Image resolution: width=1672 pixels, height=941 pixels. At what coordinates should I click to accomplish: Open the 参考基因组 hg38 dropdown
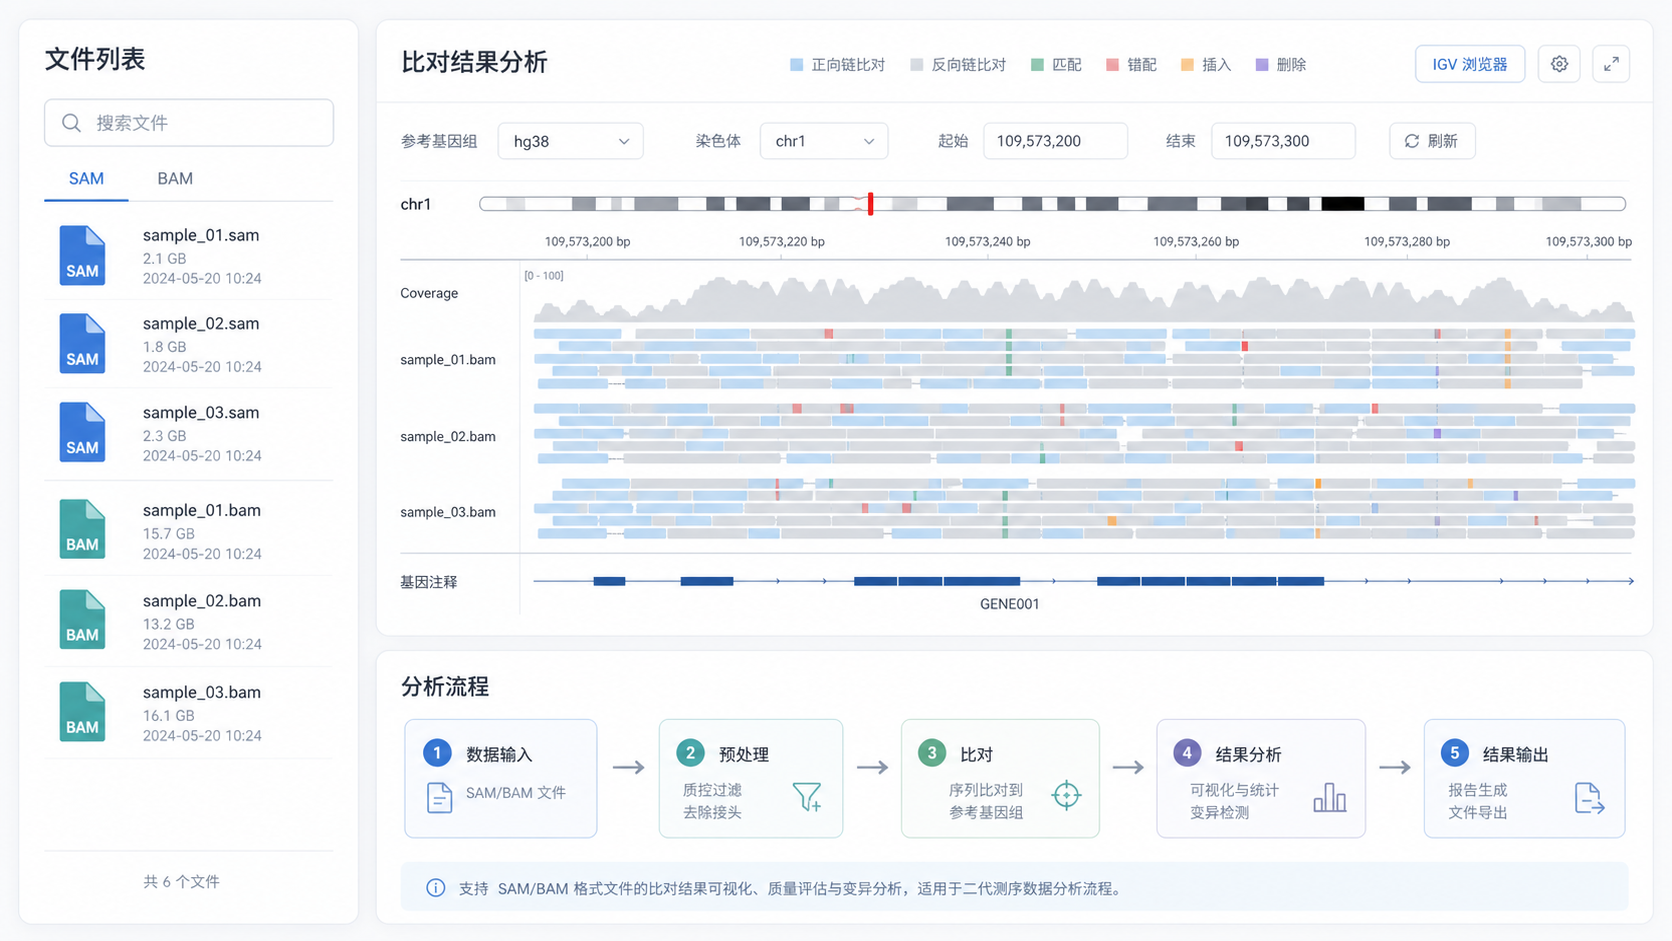(x=570, y=141)
